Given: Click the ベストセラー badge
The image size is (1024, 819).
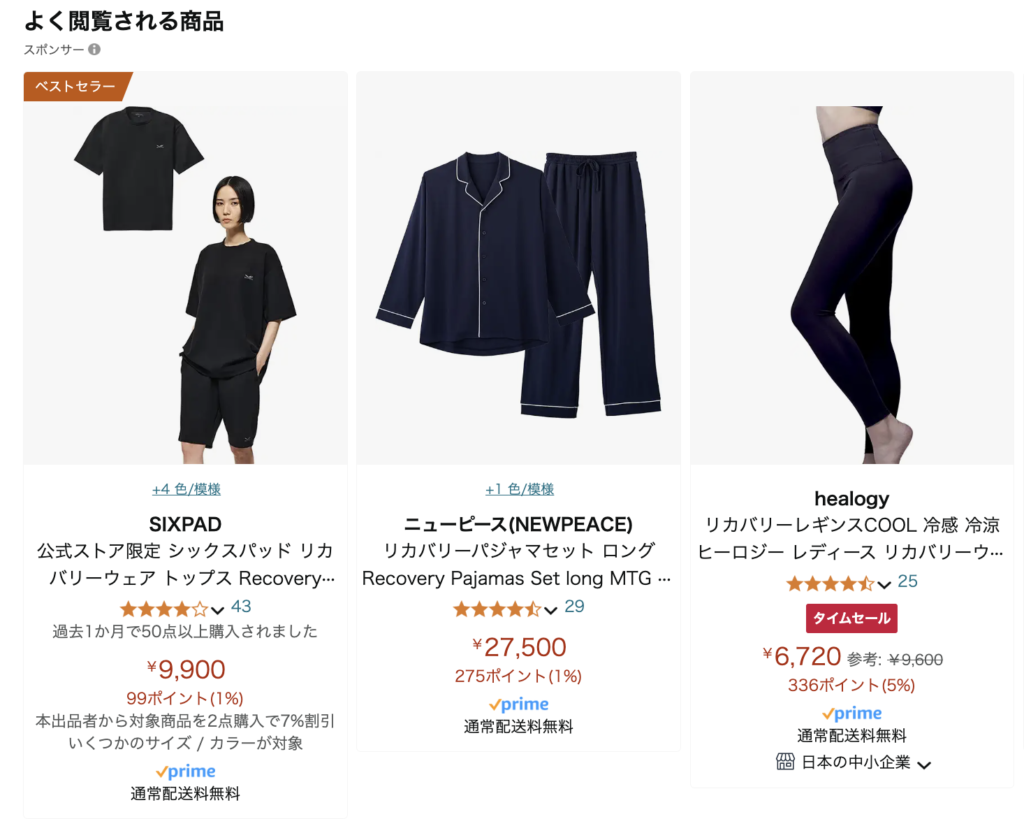Looking at the screenshot, I should coord(76,86).
